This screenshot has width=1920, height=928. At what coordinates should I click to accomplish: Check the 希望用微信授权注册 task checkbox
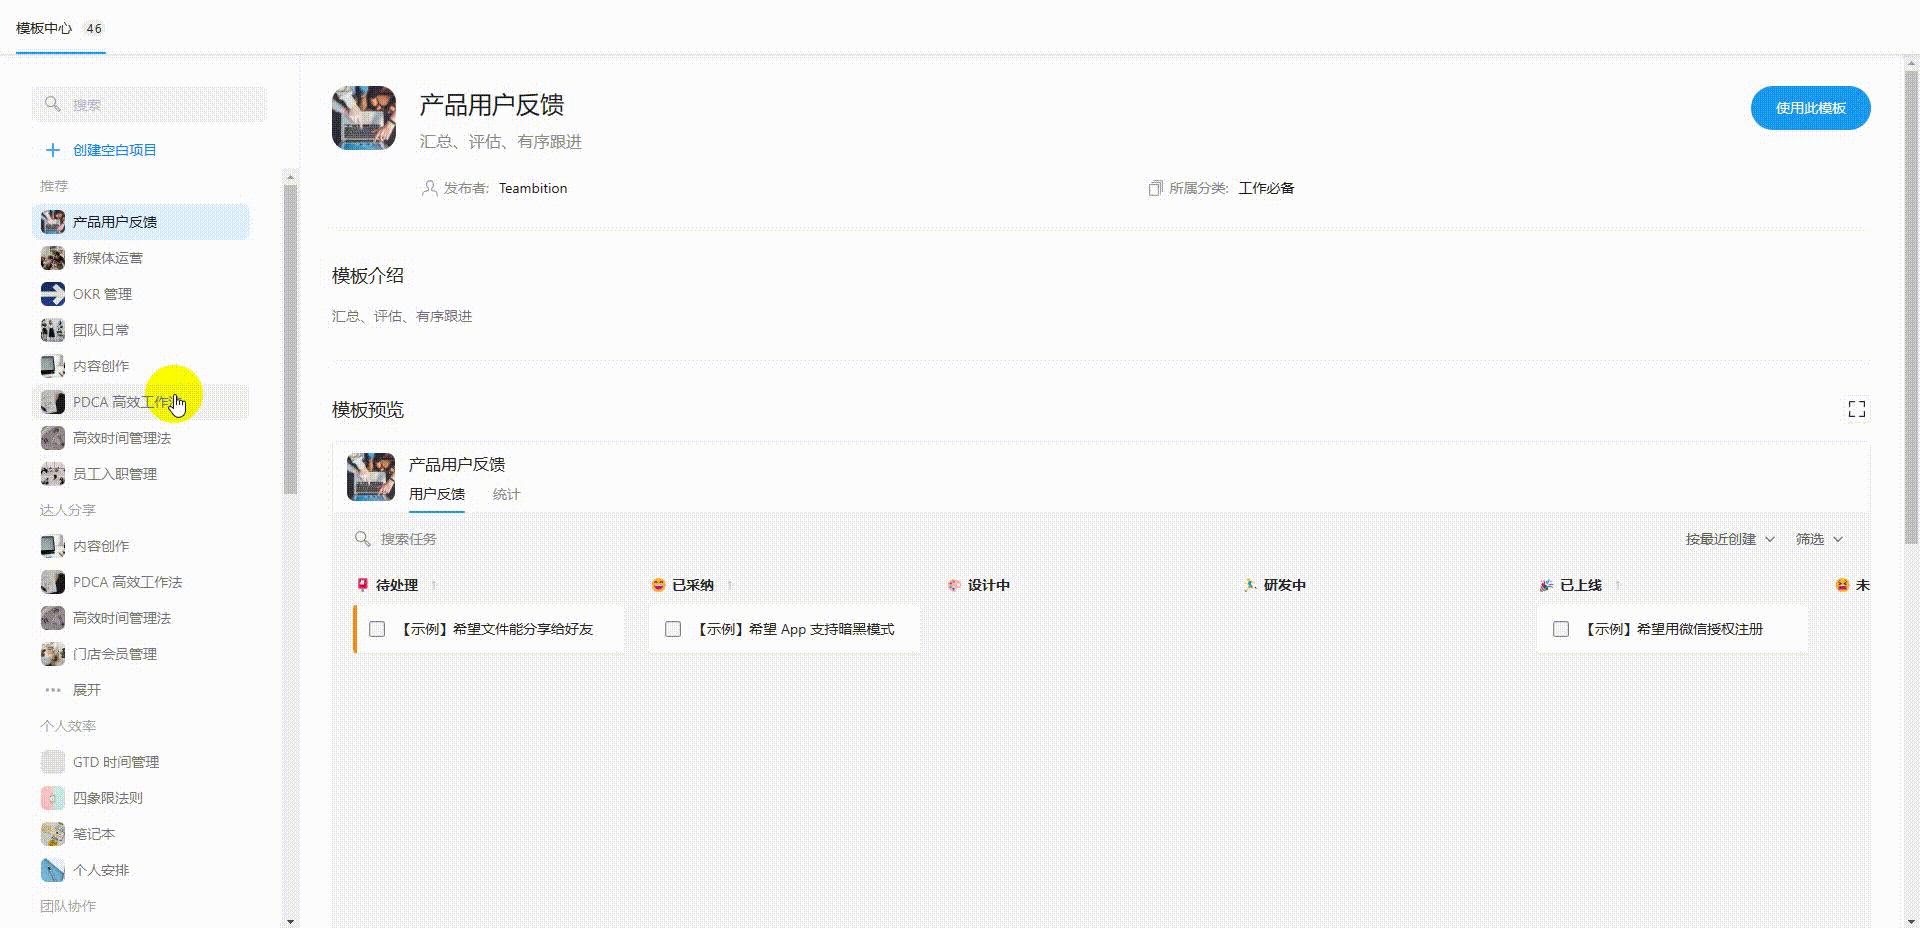(x=1562, y=629)
